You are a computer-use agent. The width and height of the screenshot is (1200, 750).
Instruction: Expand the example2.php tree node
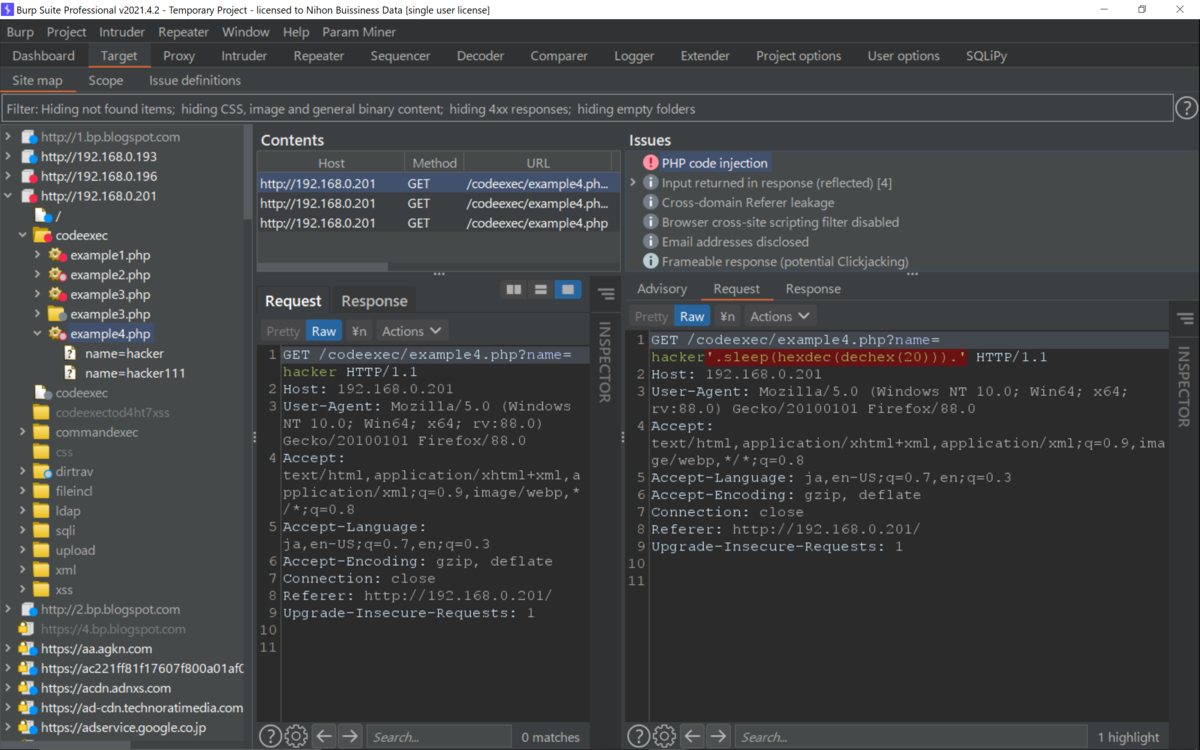(x=38, y=275)
